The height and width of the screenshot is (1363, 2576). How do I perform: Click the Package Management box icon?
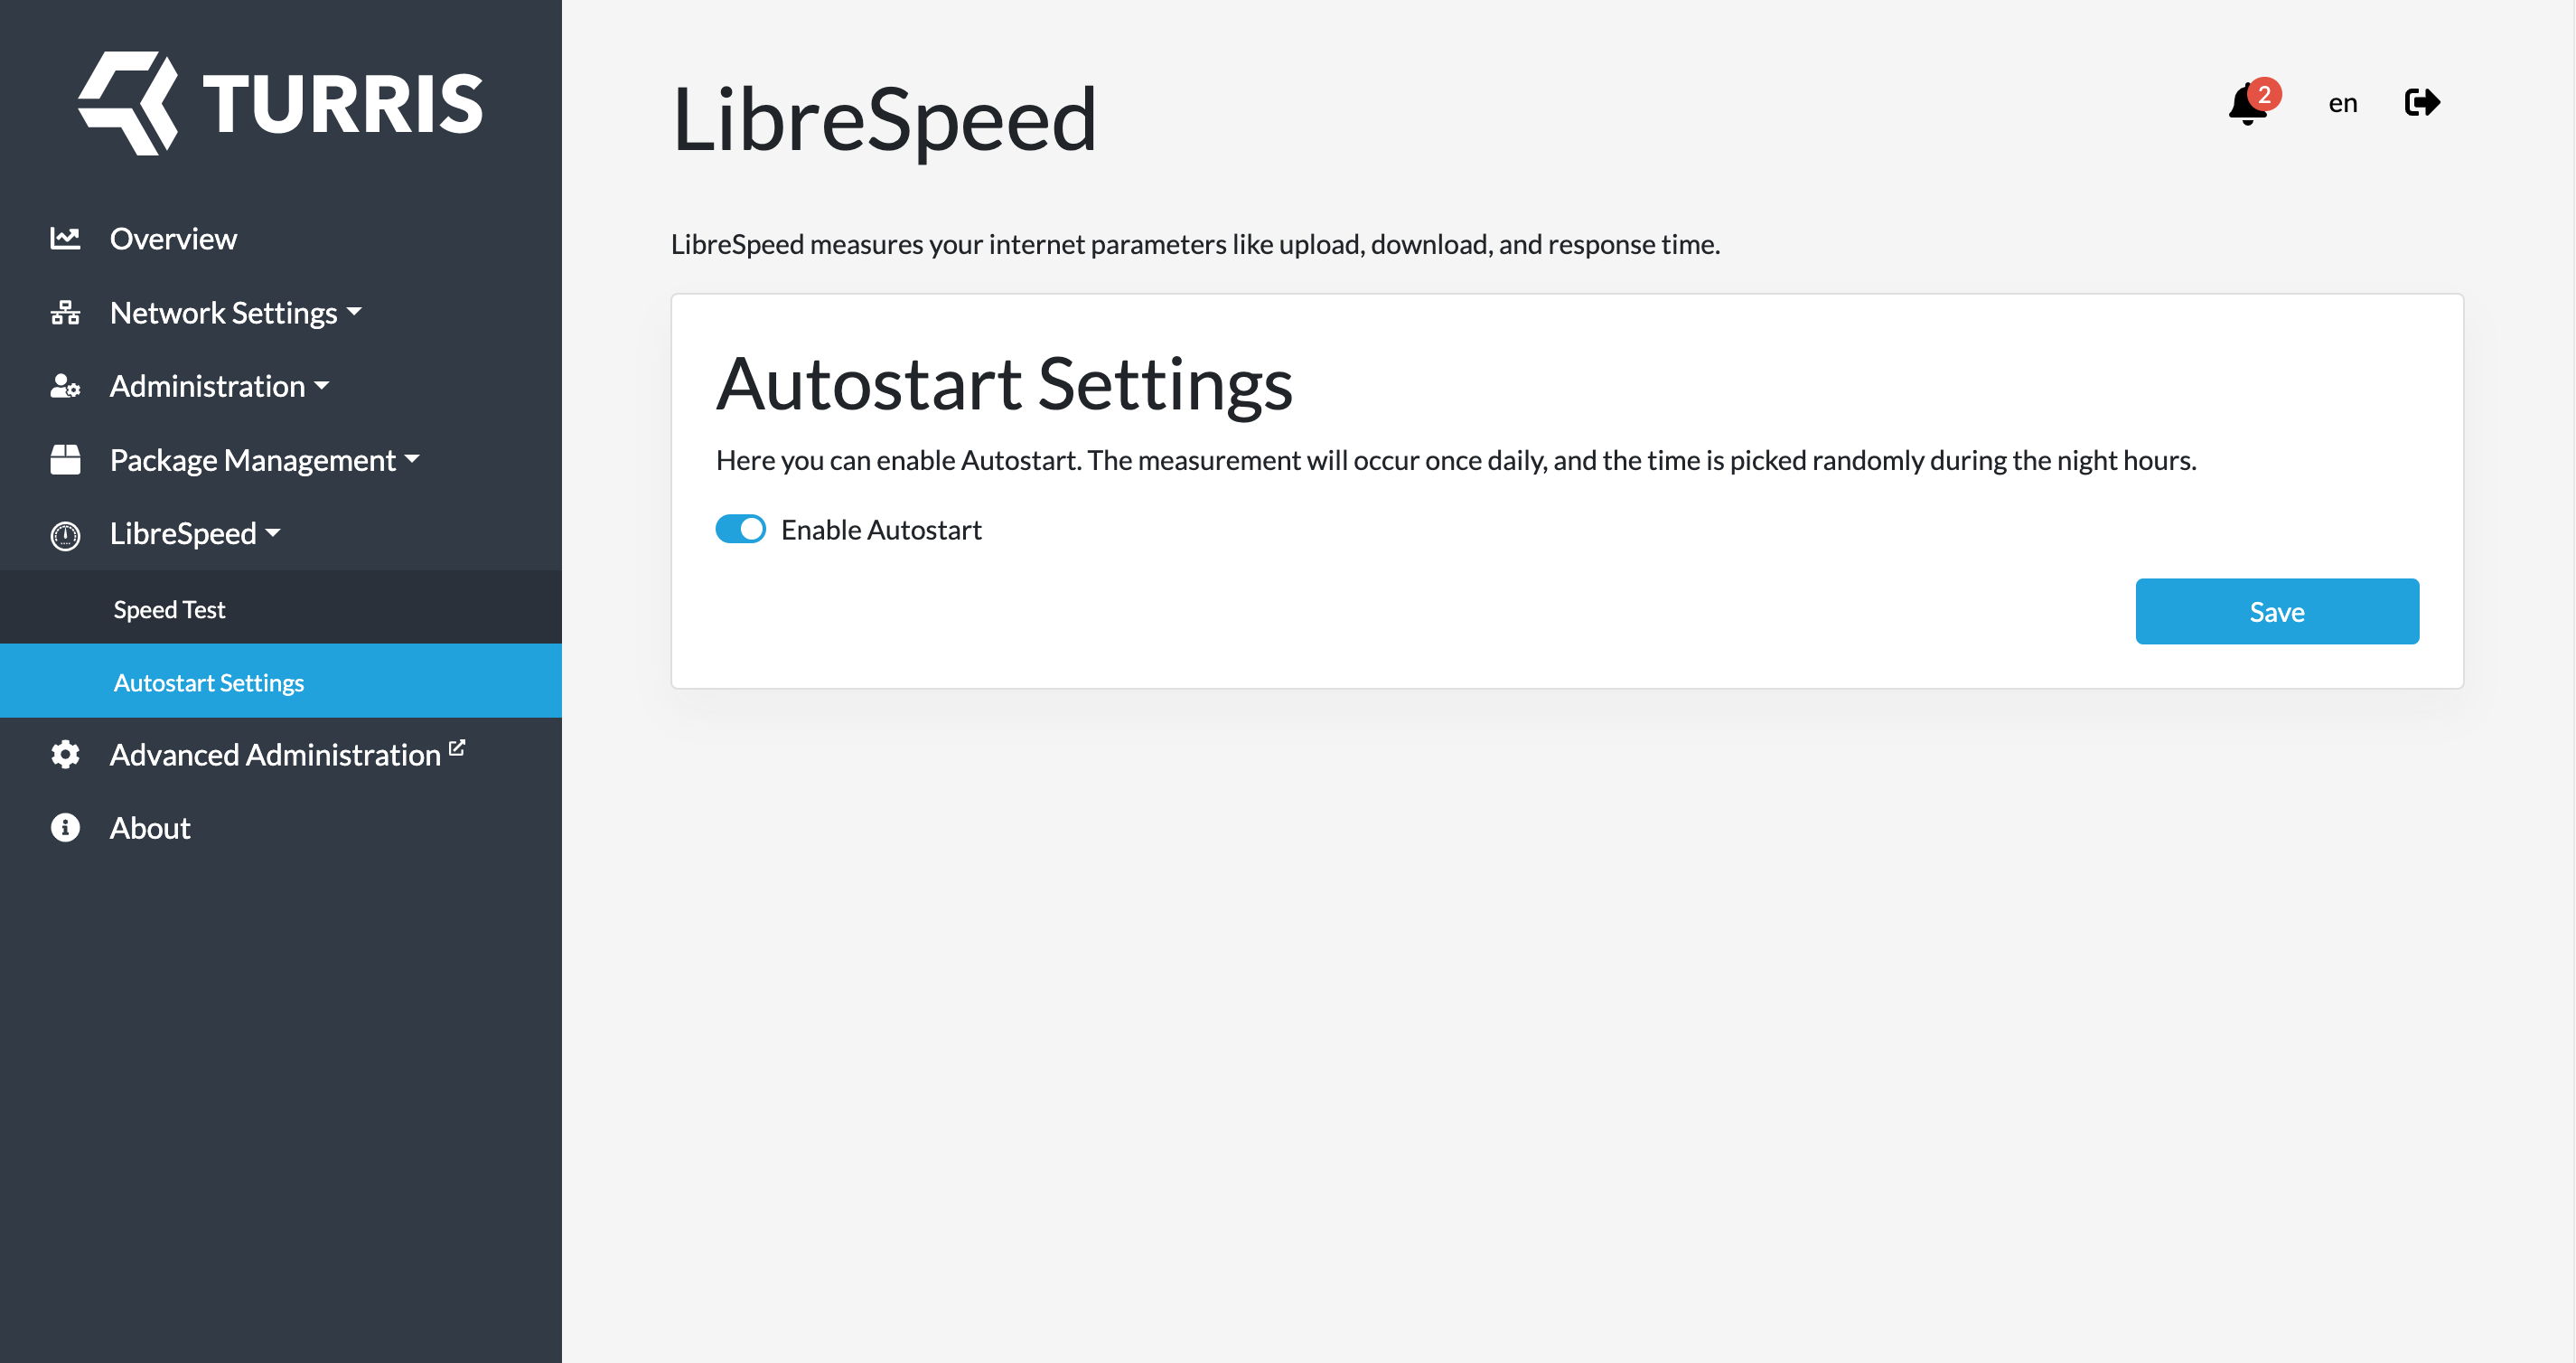coord(65,460)
